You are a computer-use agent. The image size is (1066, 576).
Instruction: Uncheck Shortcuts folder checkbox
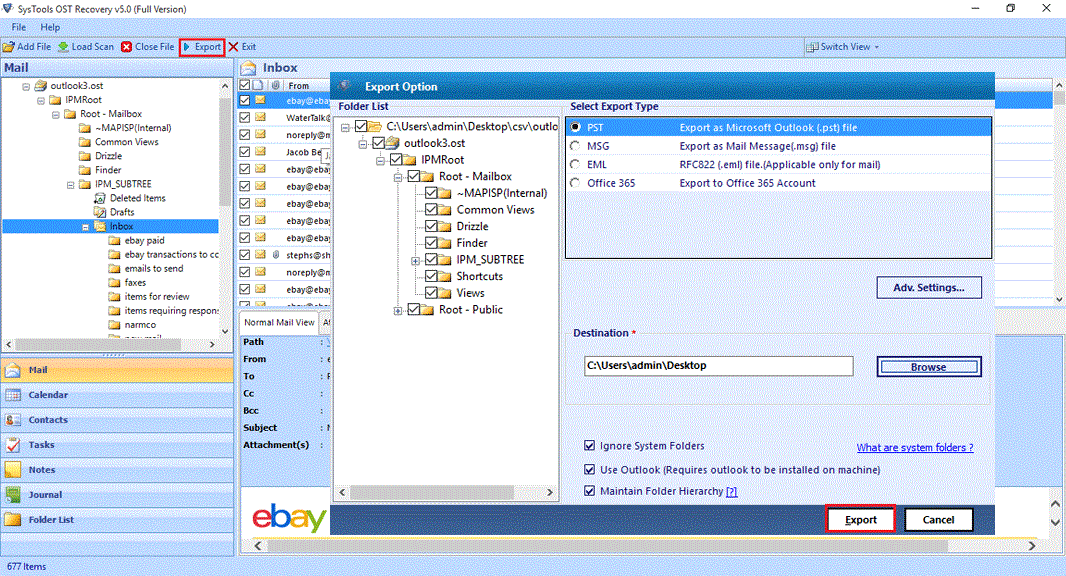pyautogui.click(x=431, y=275)
